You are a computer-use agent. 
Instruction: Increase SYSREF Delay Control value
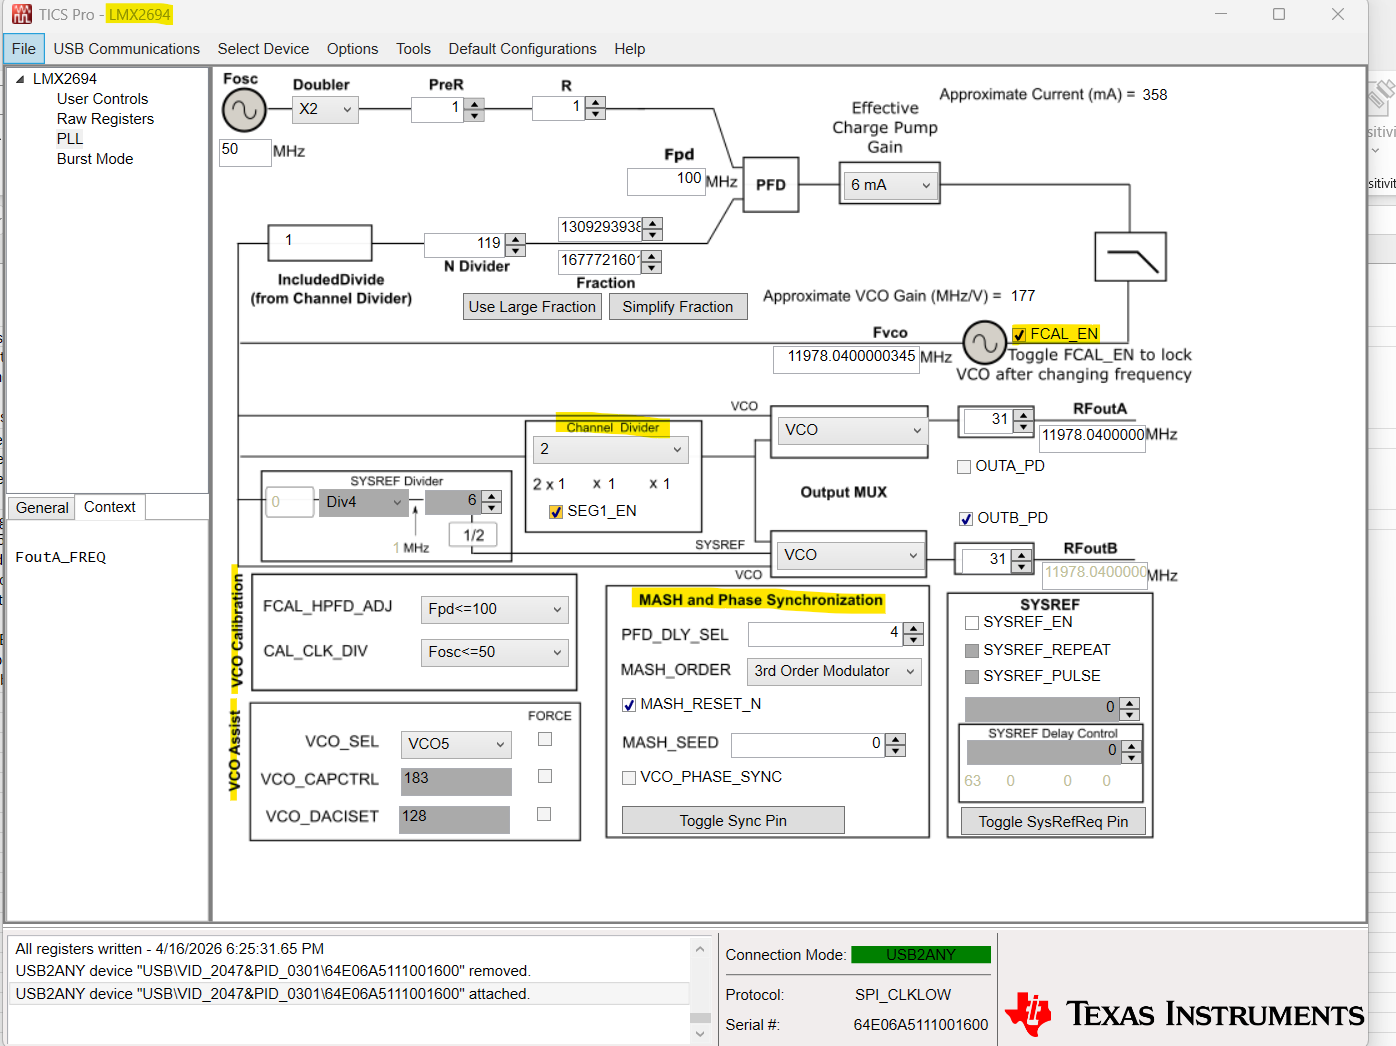click(x=1131, y=746)
